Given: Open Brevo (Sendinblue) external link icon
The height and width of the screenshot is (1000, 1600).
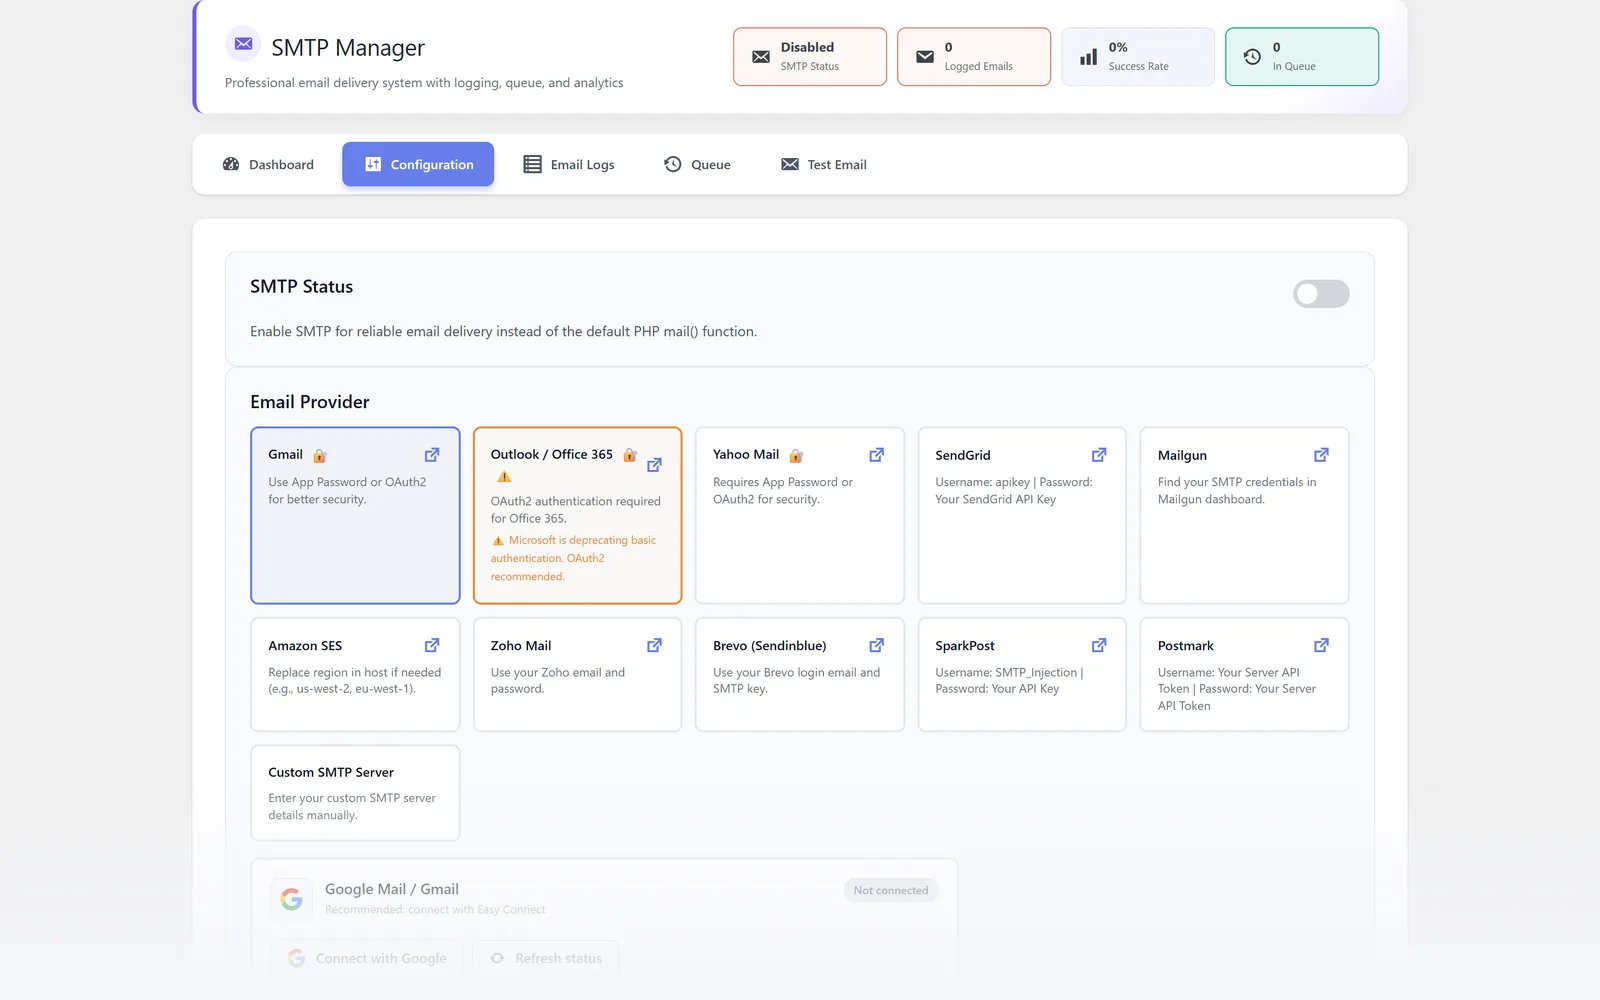Looking at the screenshot, I should pyautogui.click(x=877, y=645).
